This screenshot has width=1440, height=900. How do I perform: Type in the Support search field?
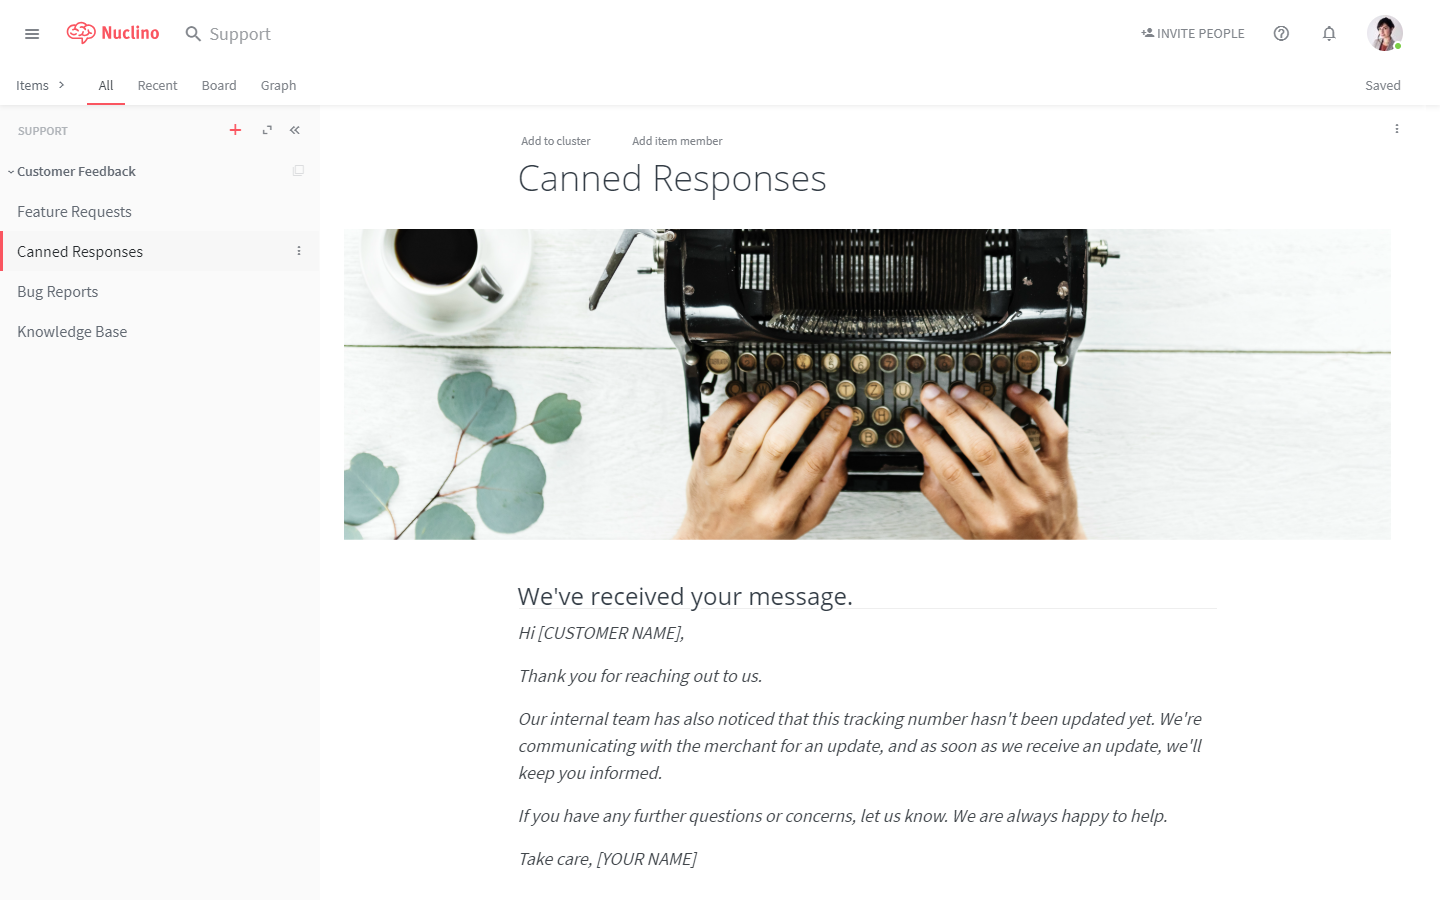[x=240, y=34]
